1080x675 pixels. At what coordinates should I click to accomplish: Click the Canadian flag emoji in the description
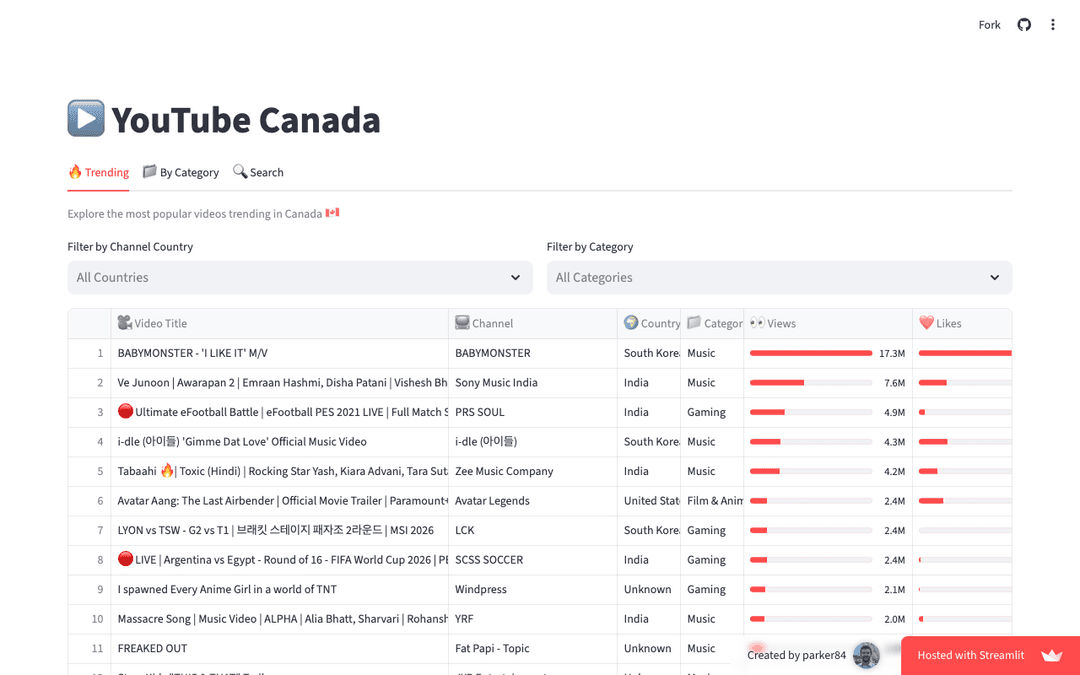pos(333,213)
